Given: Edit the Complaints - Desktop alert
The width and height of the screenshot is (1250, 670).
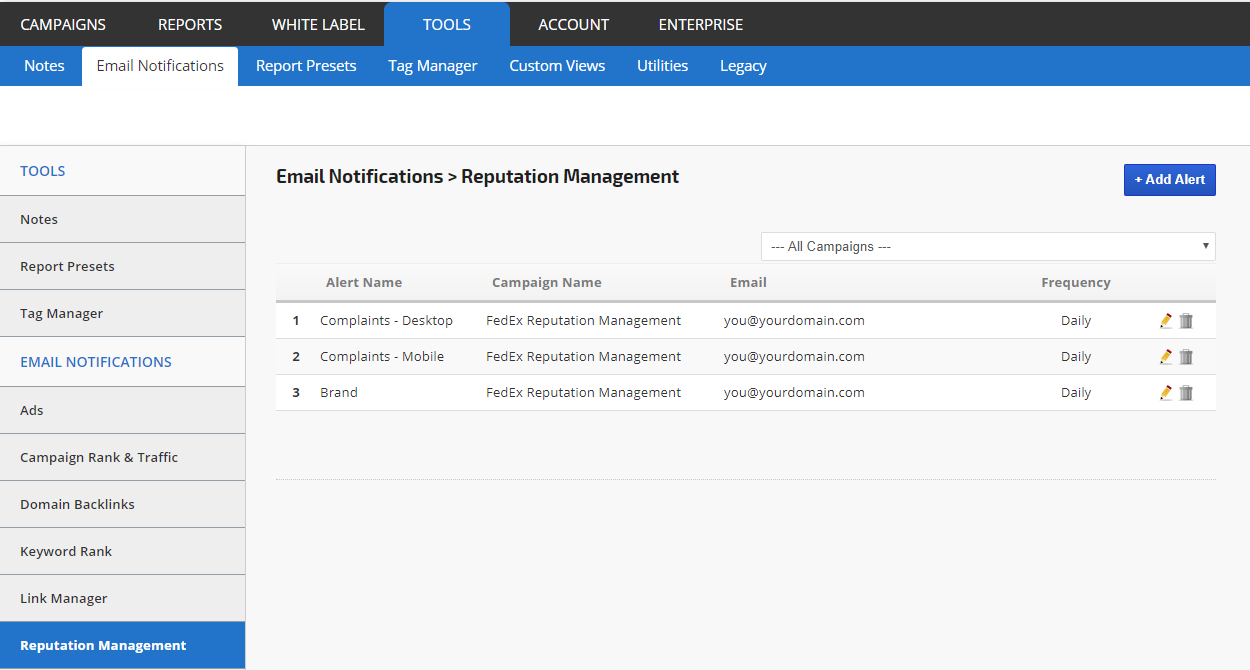Looking at the screenshot, I should (x=1165, y=321).
